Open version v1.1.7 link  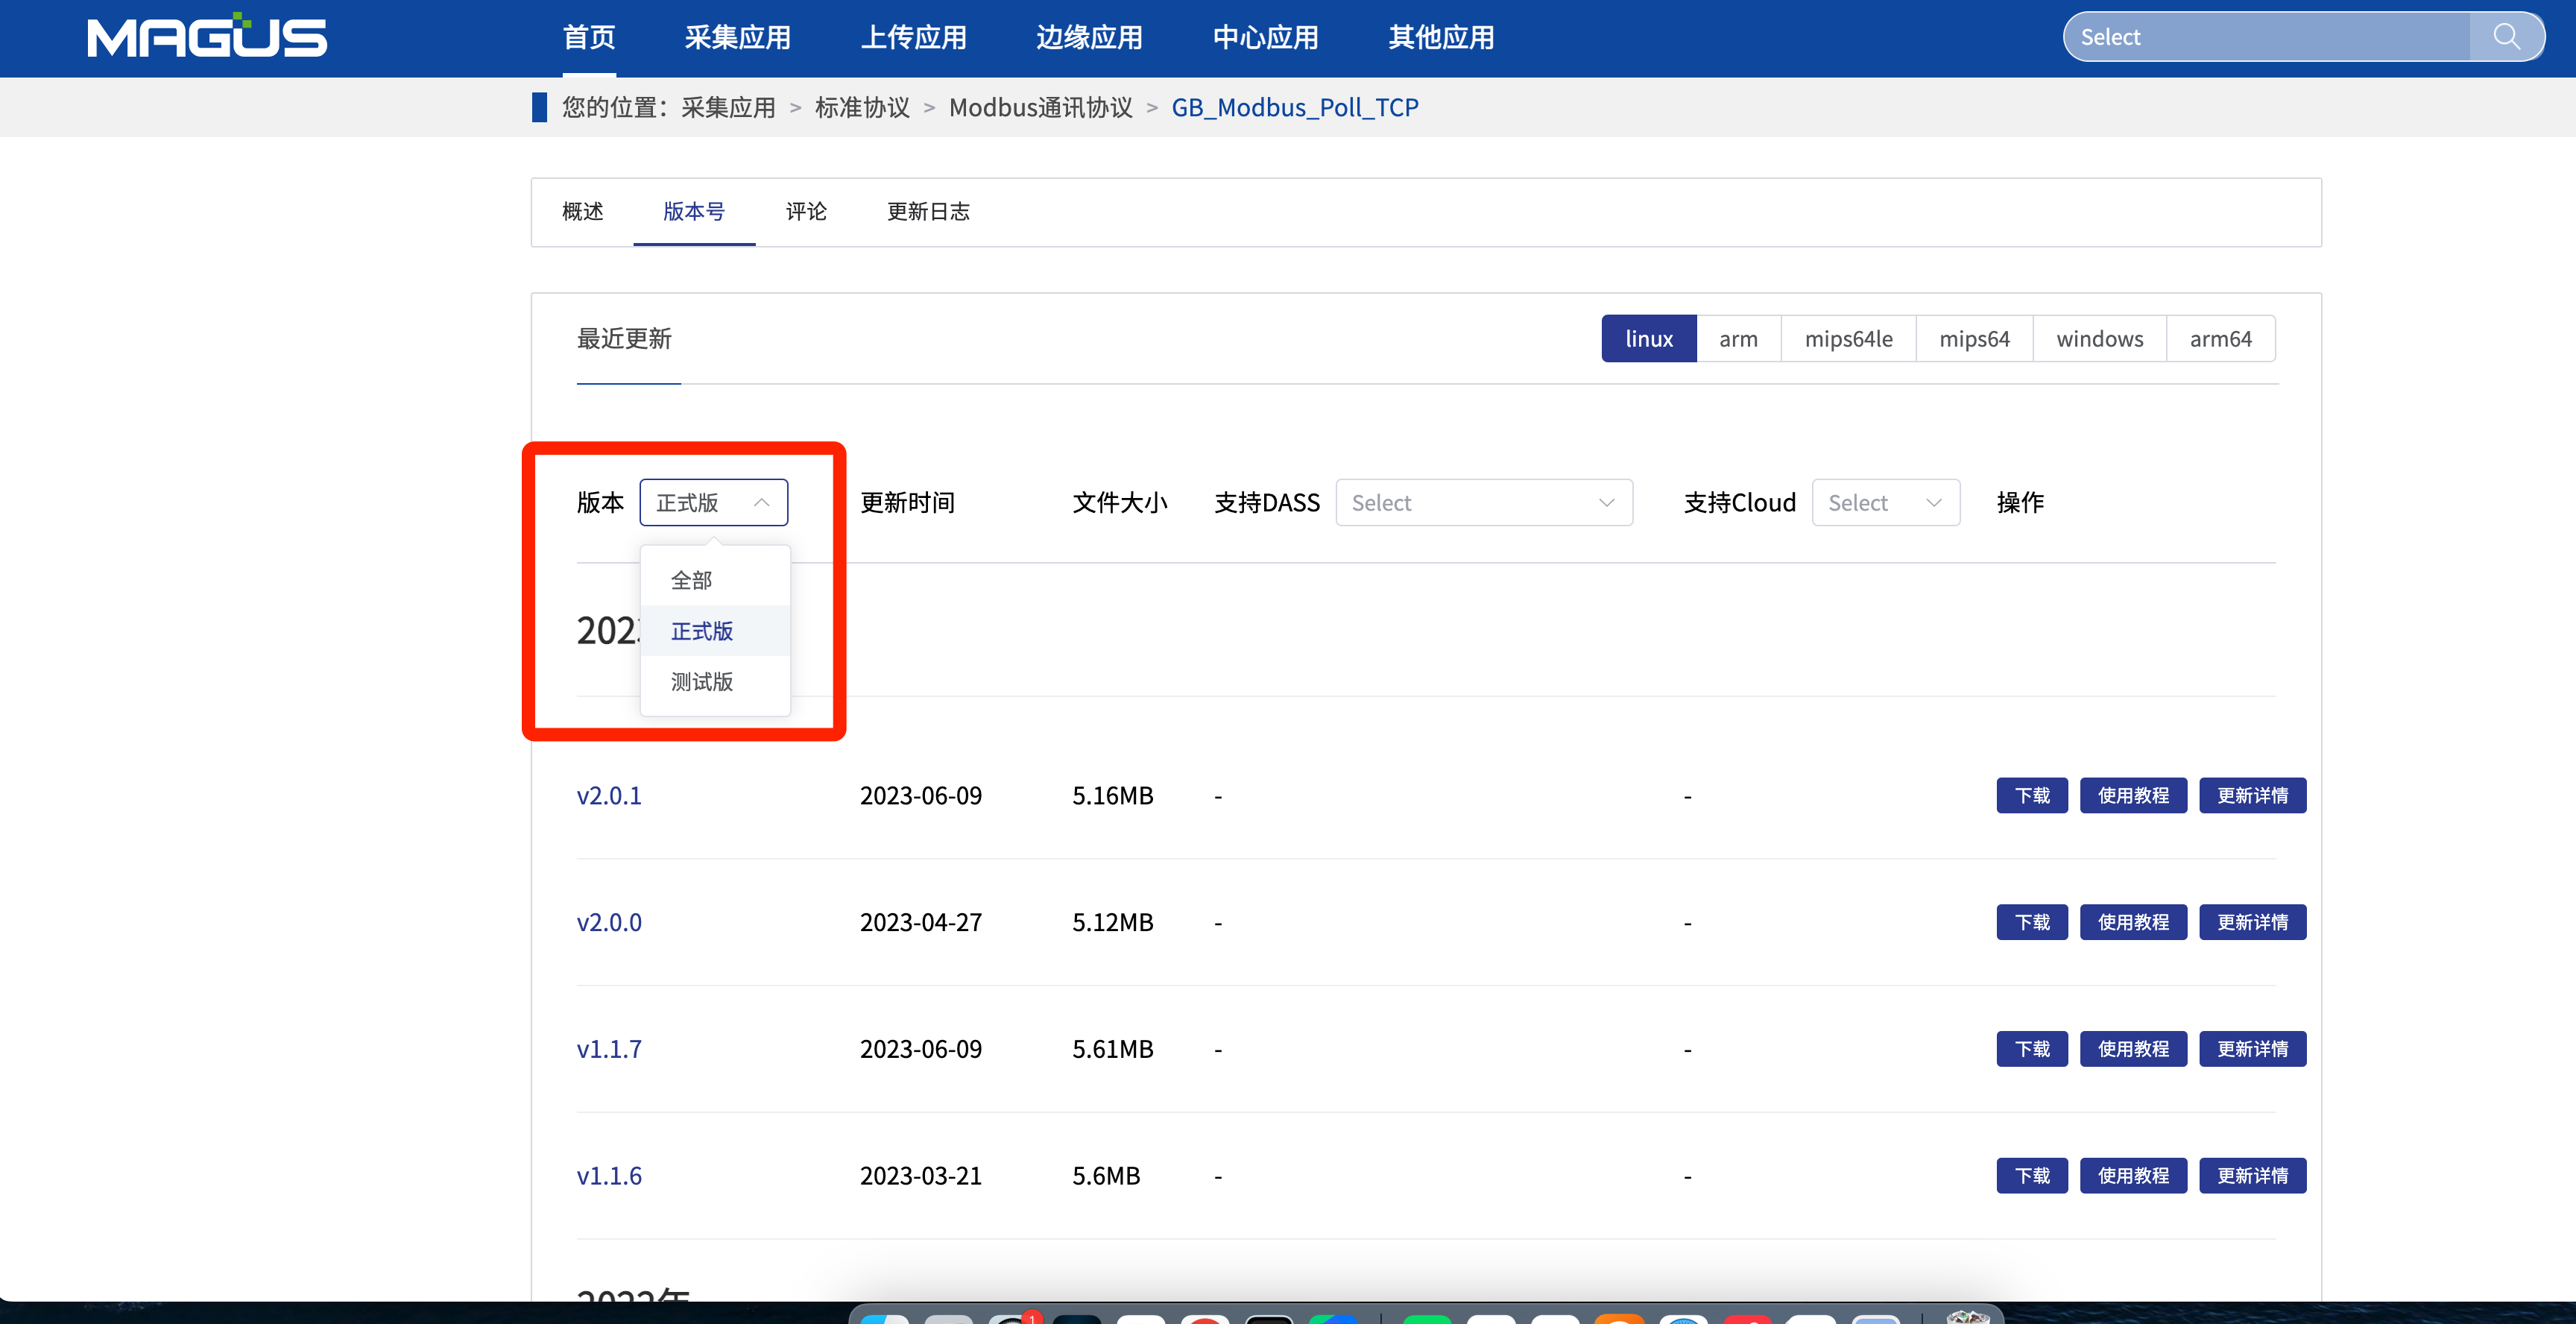coord(609,1049)
